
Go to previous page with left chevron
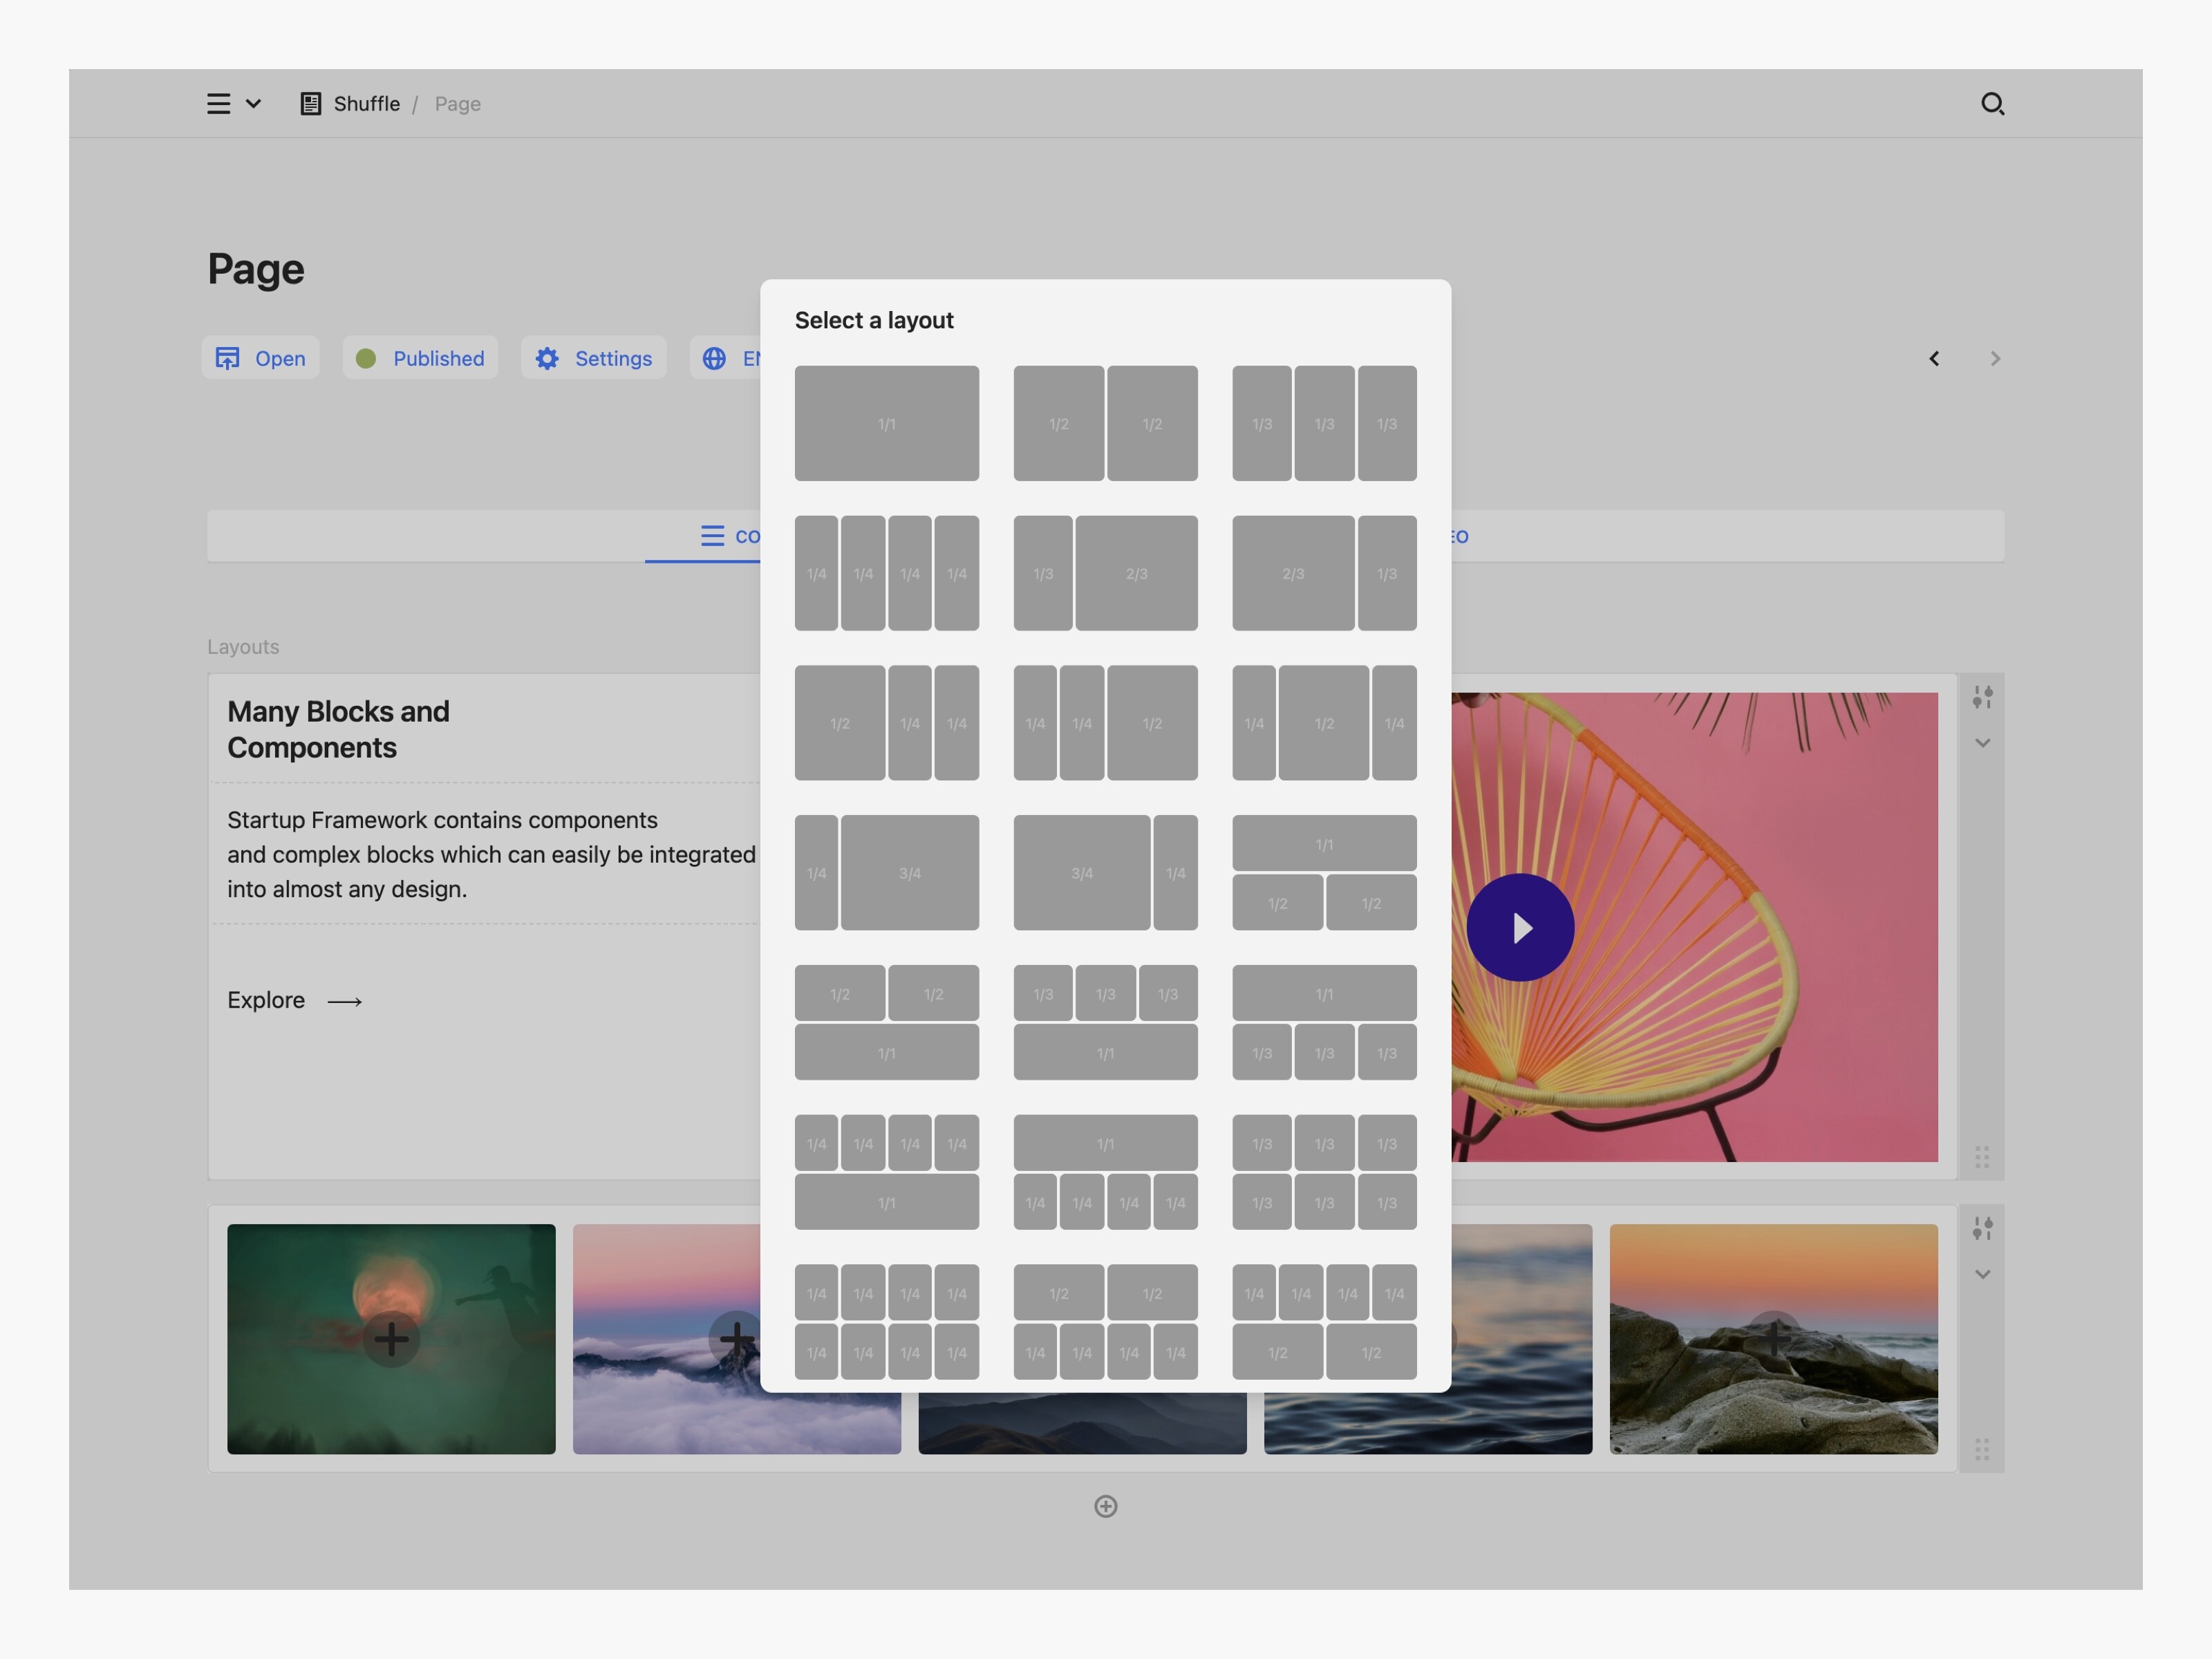[1934, 359]
